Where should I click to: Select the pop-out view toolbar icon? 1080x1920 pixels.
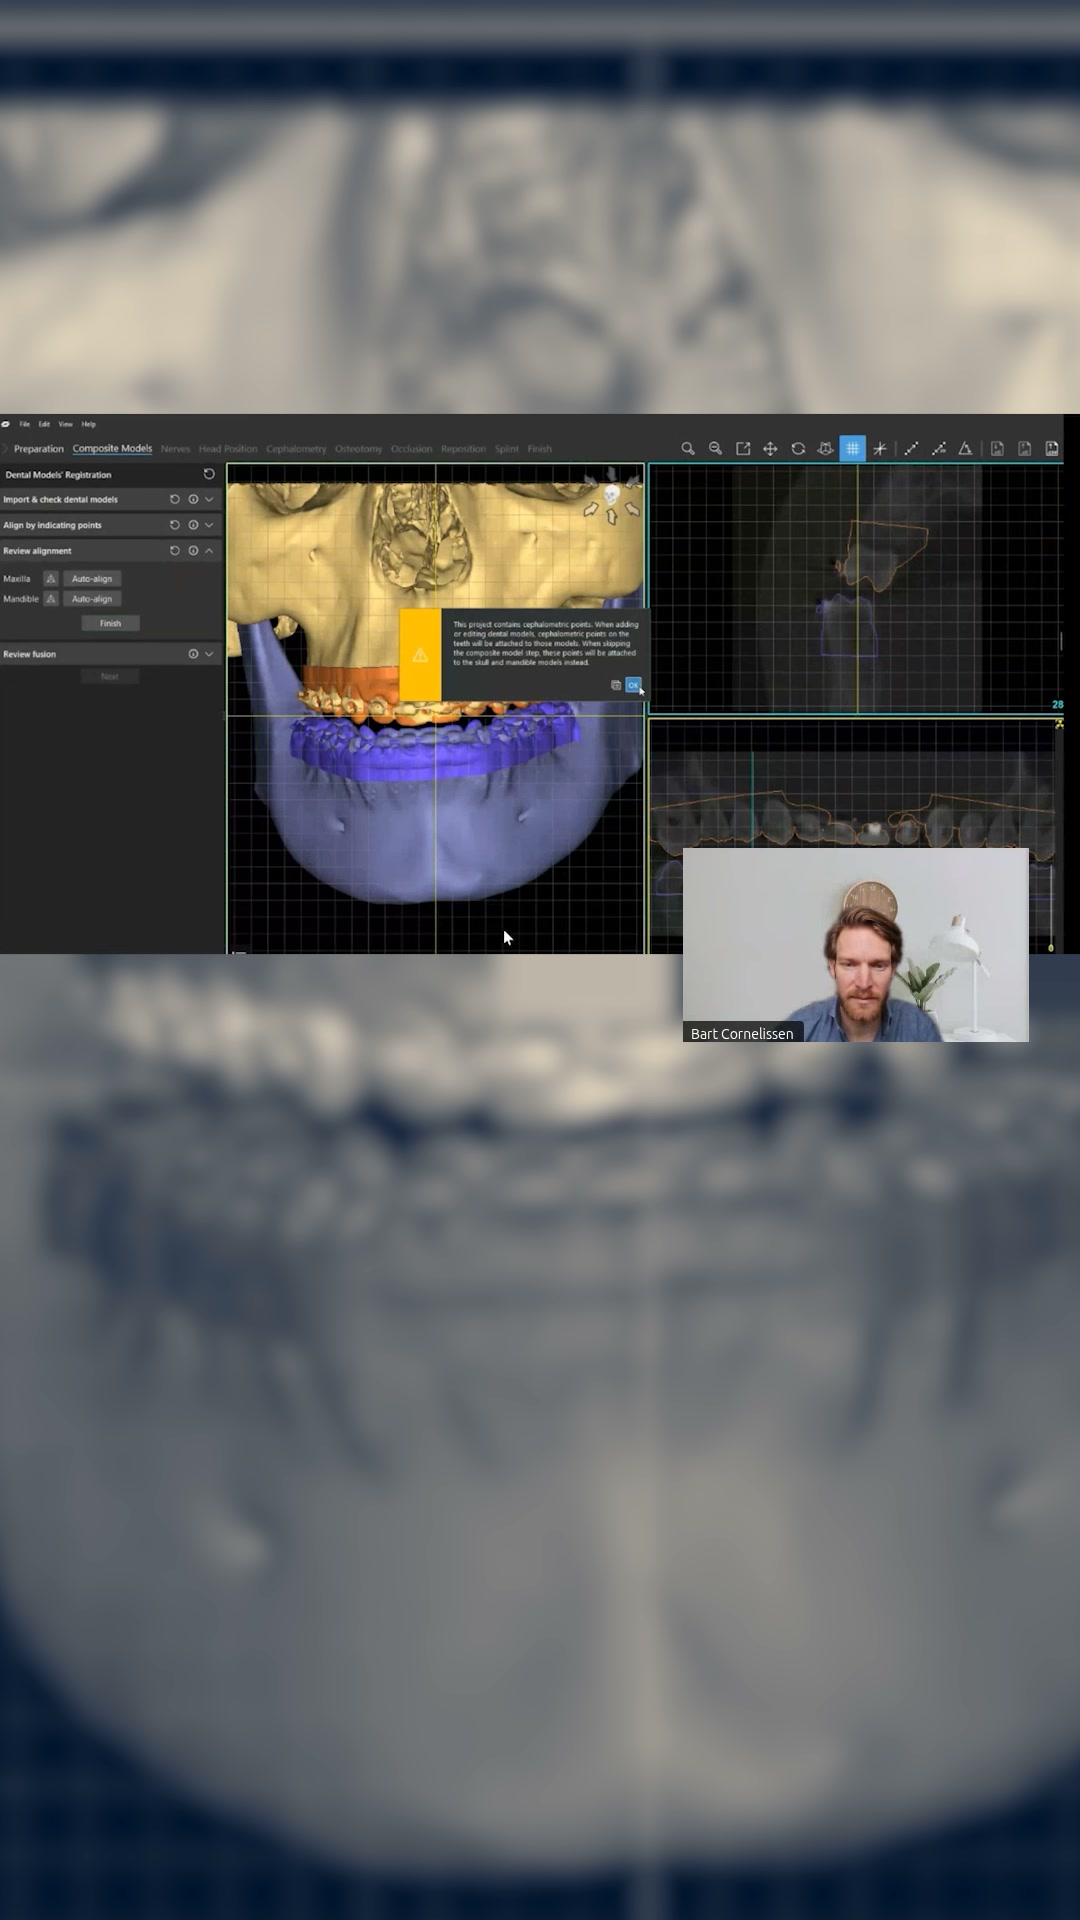743,449
